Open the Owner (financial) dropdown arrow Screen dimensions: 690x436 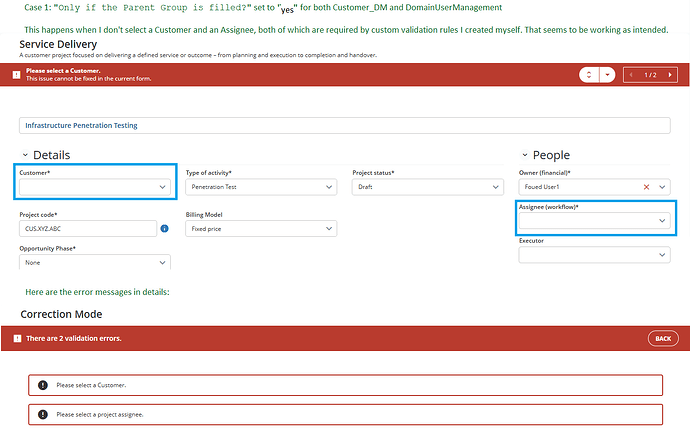coord(662,187)
